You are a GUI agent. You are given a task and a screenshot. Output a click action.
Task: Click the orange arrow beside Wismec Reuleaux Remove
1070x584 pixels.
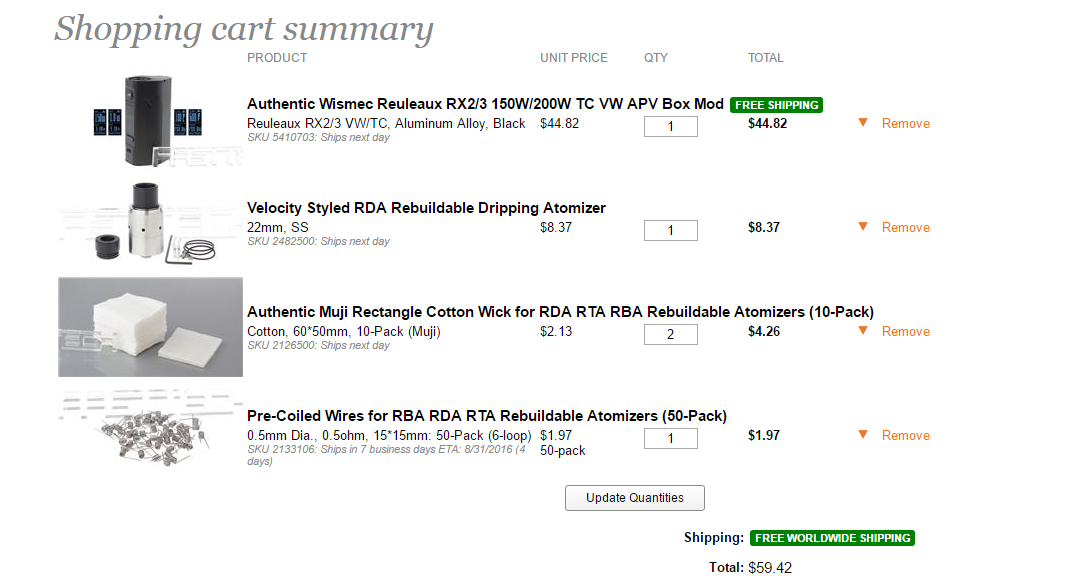click(863, 123)
